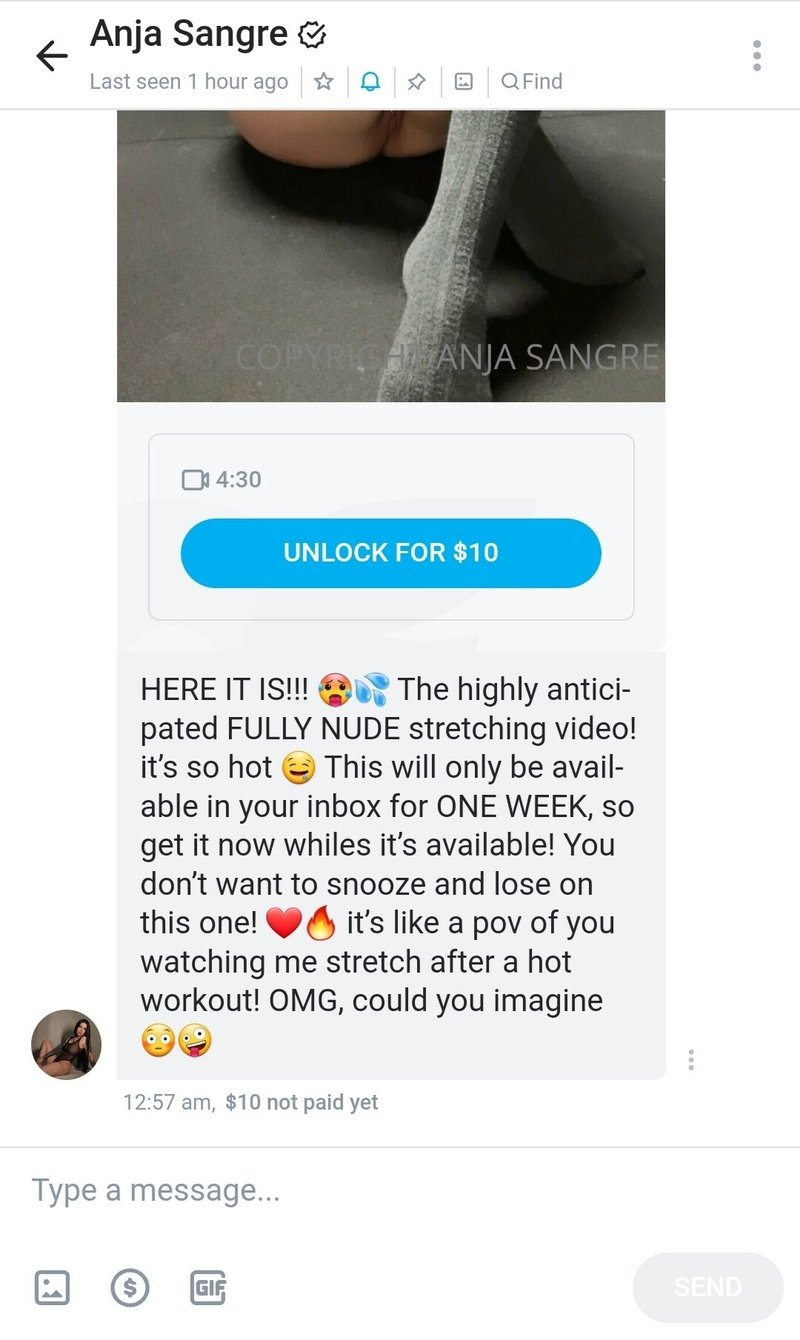800x1340 pixels.
Task: Toggle the notification bell for this chat
Action: (x=370, y=82)
